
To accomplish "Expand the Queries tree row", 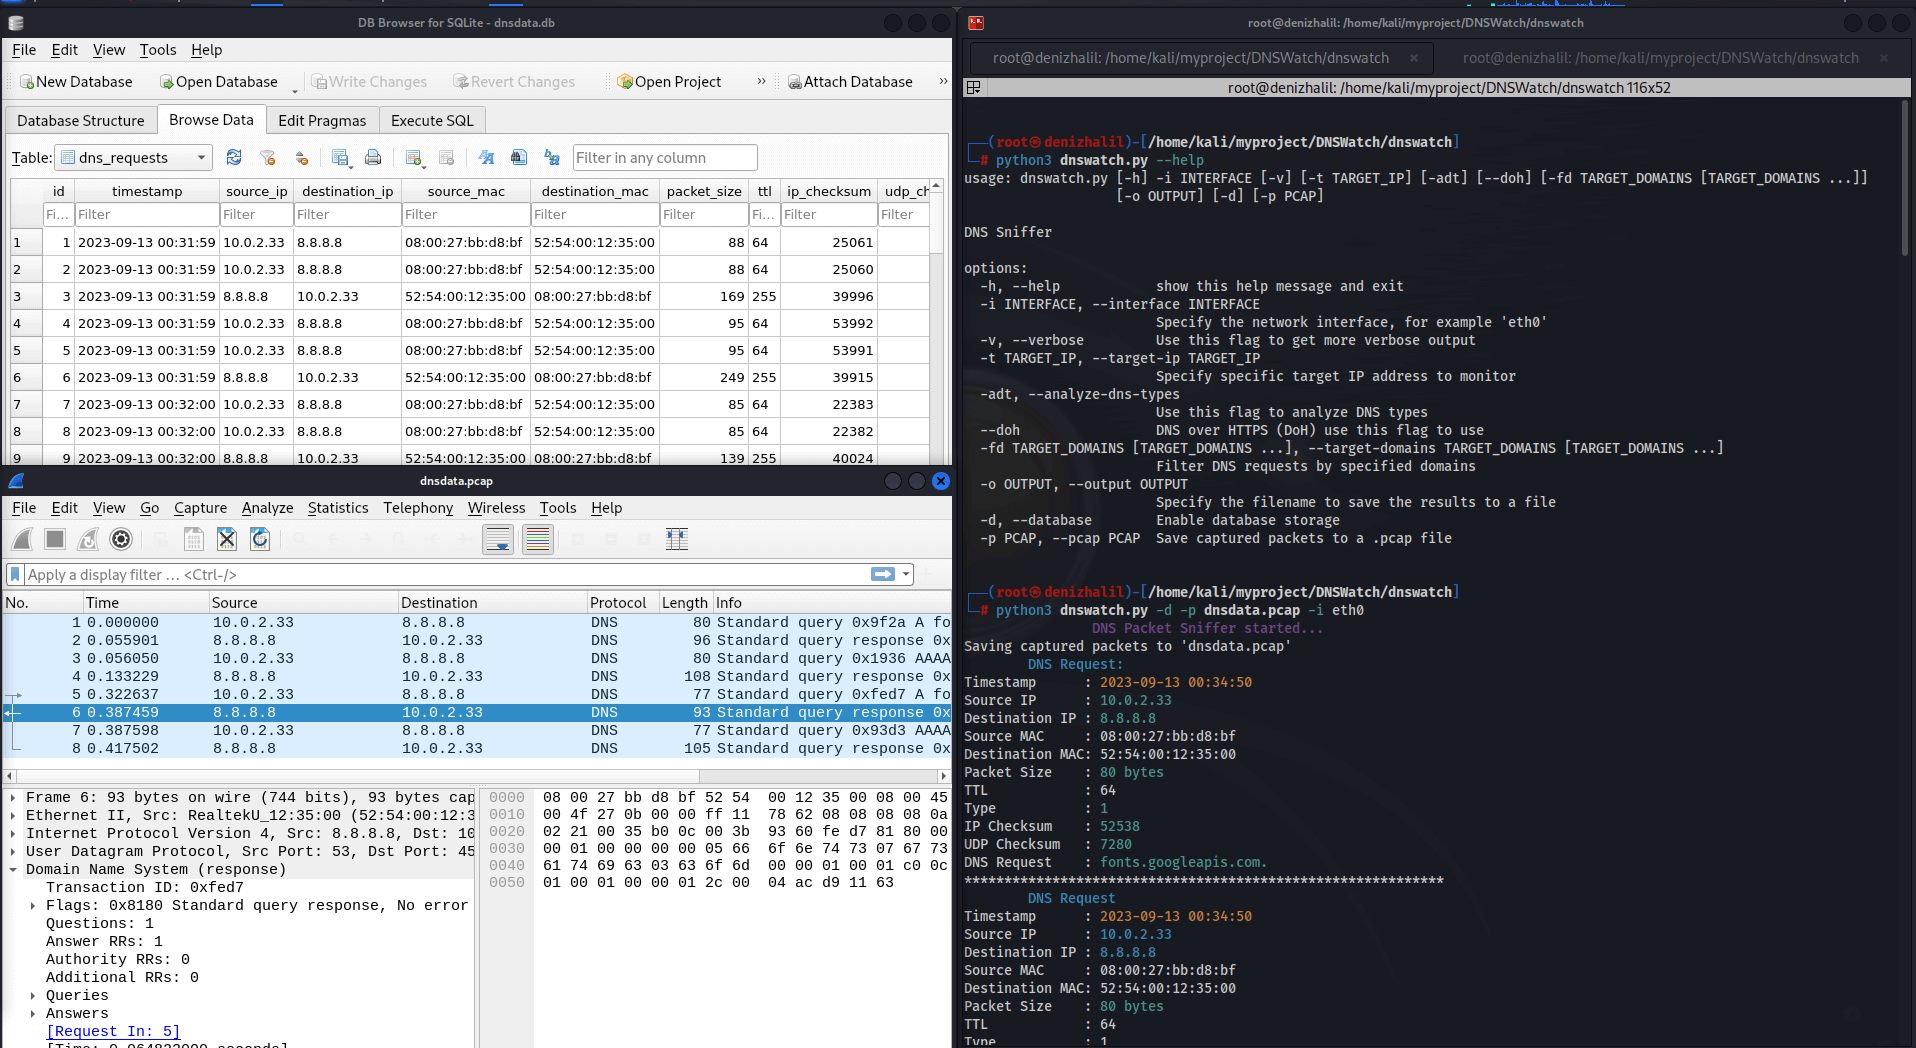I will click(x=33, y=996).
